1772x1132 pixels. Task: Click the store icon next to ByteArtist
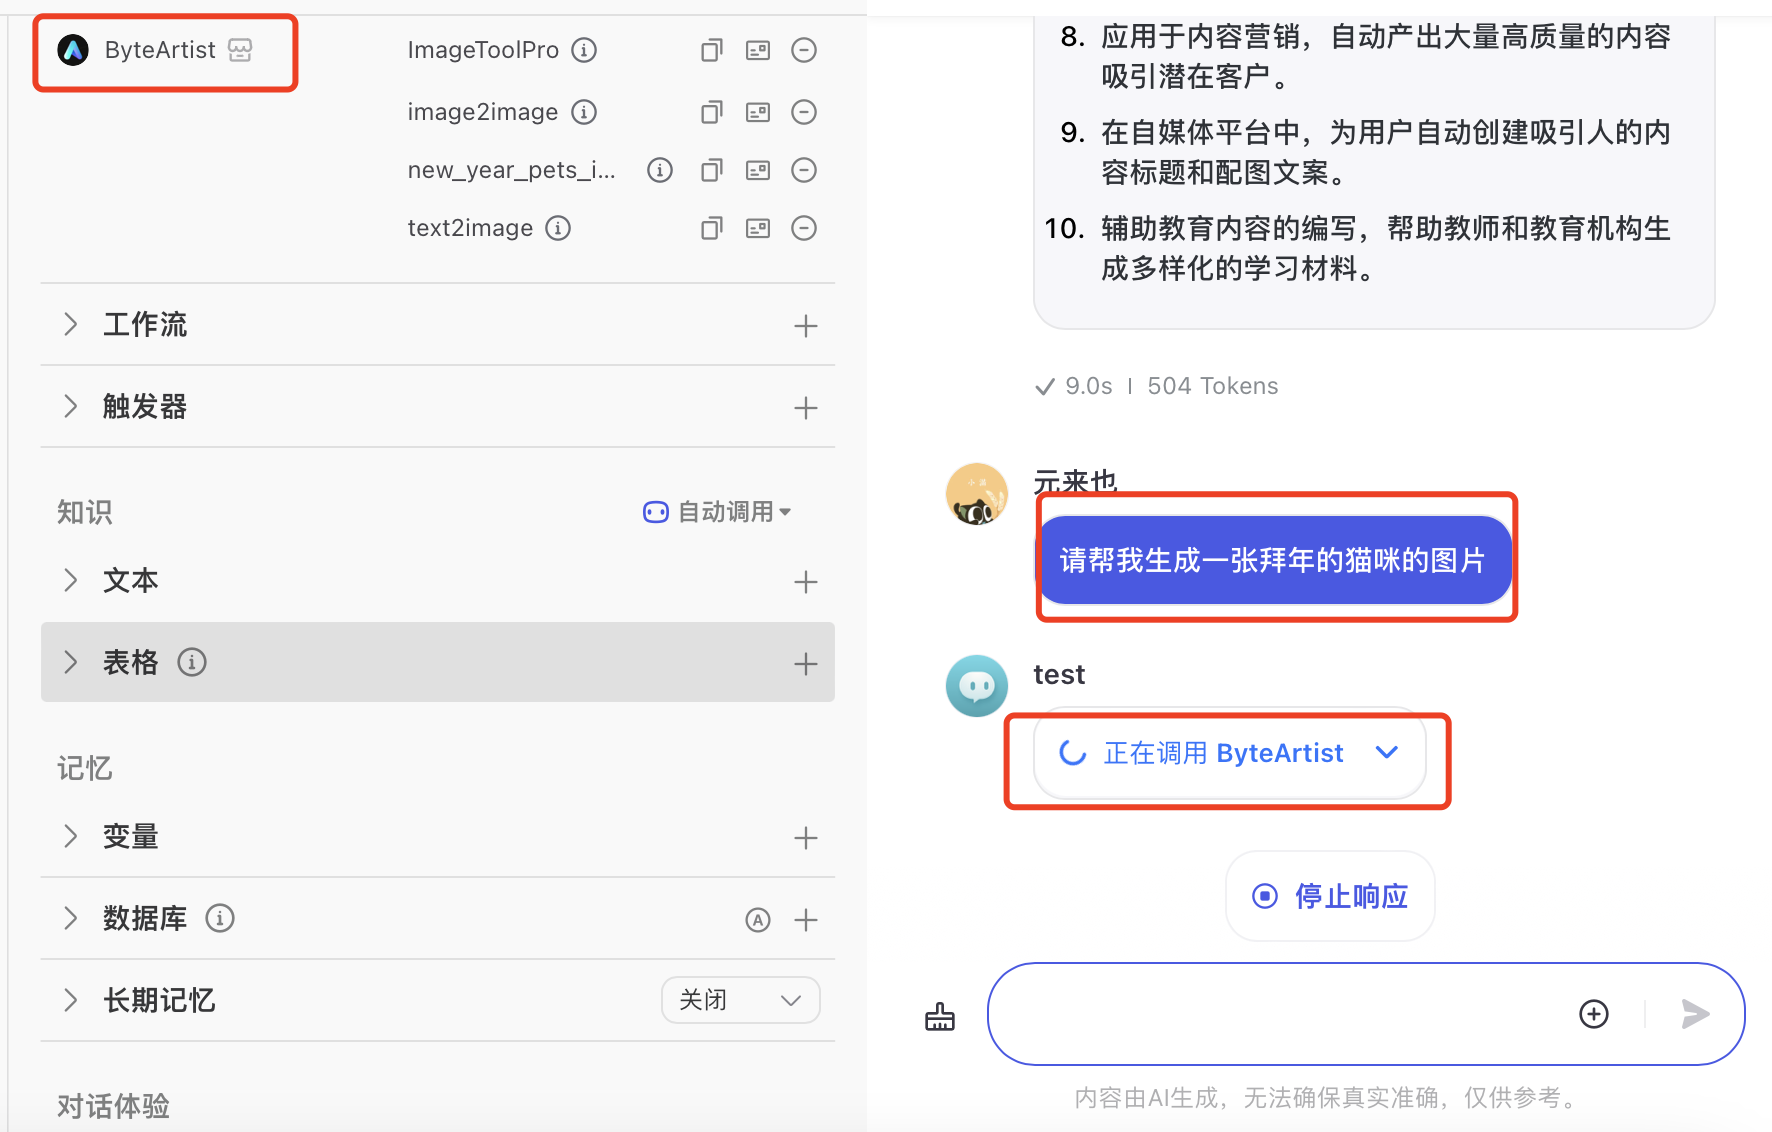pyautogui.click(x=240, y=50)
